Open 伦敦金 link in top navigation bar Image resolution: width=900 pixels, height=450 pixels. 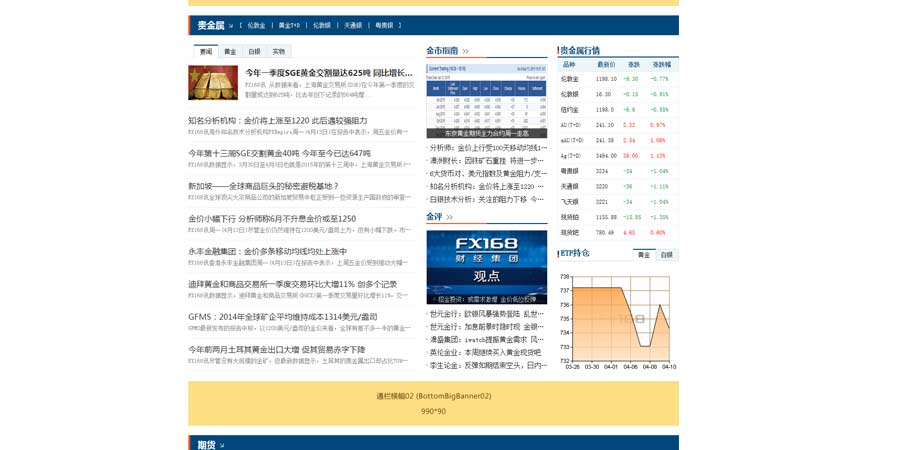(256, 25)
